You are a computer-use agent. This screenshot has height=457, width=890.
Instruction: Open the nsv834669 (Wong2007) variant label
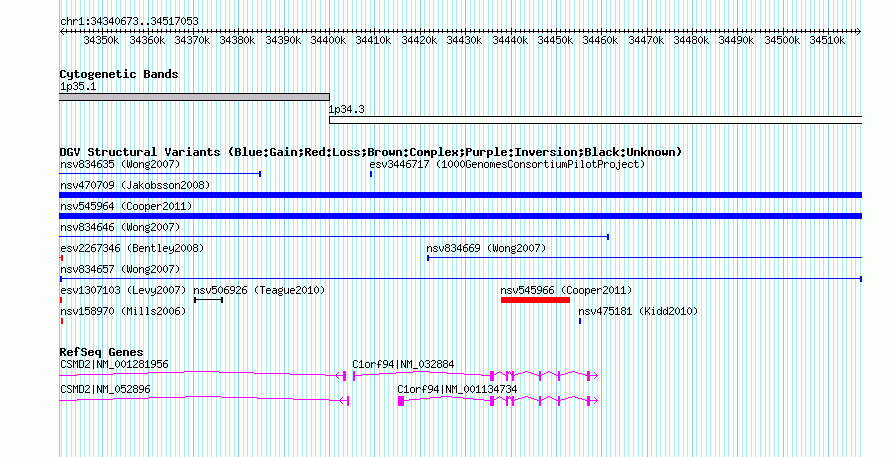pos(486,249)
